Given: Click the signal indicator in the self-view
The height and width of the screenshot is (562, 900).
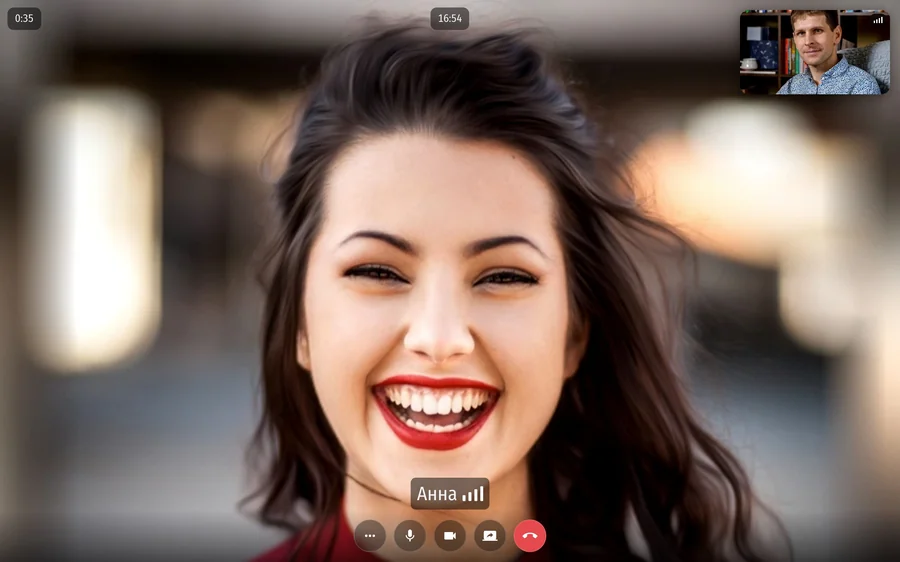Looking at the screenshot, I should (x=878, y=20).
